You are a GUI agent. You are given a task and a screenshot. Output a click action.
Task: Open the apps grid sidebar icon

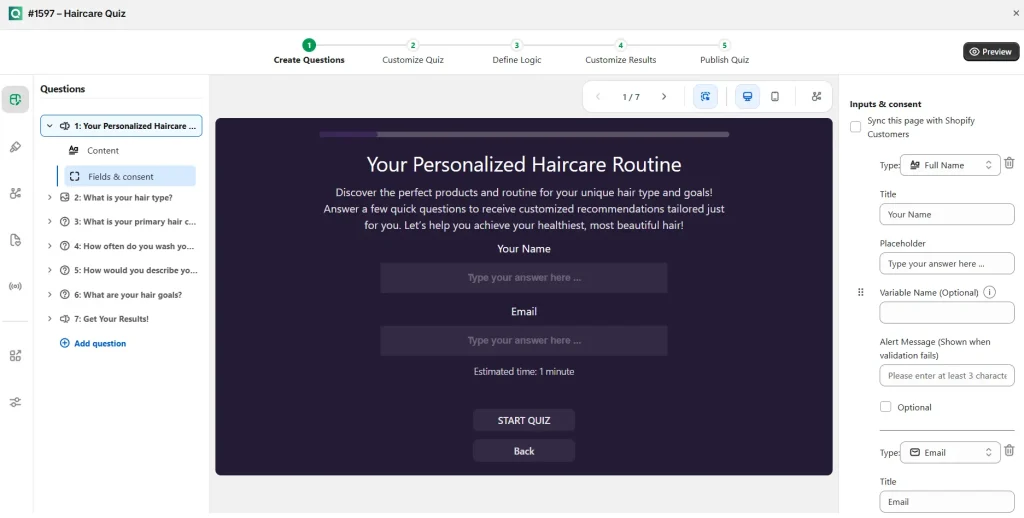point(15,355)
